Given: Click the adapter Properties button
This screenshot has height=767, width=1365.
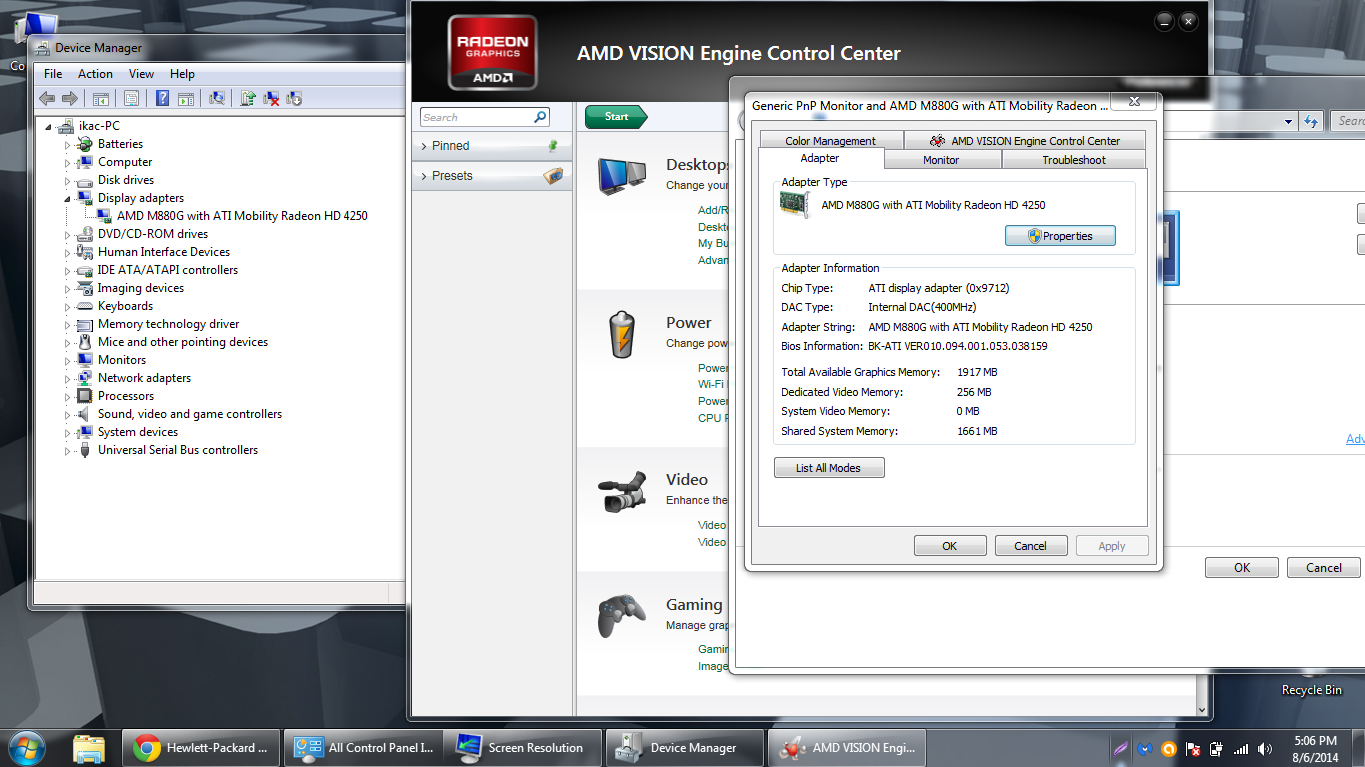Looking at the screenshot, I should 1060,236.
